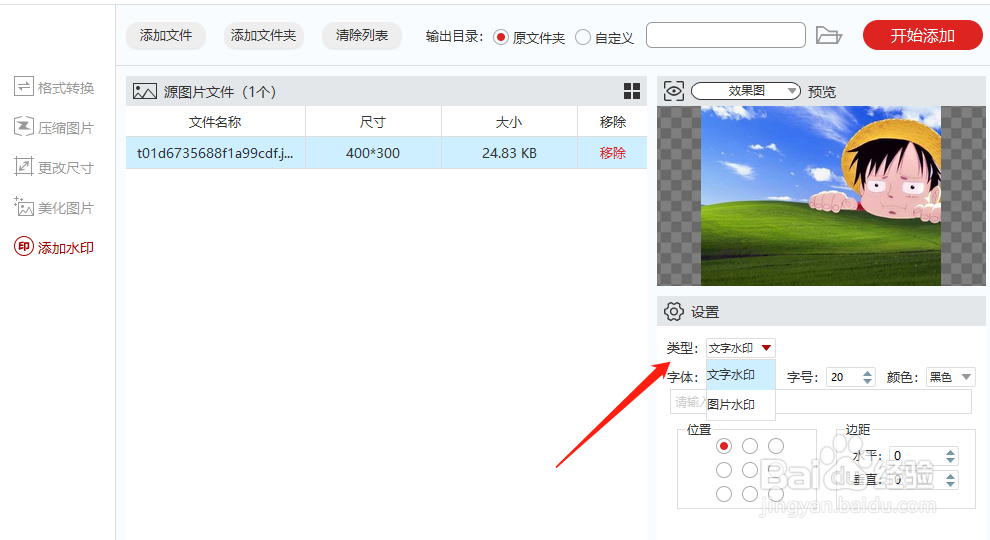Open the 更改尺寸 resize section
The height and width of the screenshot is (540, 990).
click(54, 167)
